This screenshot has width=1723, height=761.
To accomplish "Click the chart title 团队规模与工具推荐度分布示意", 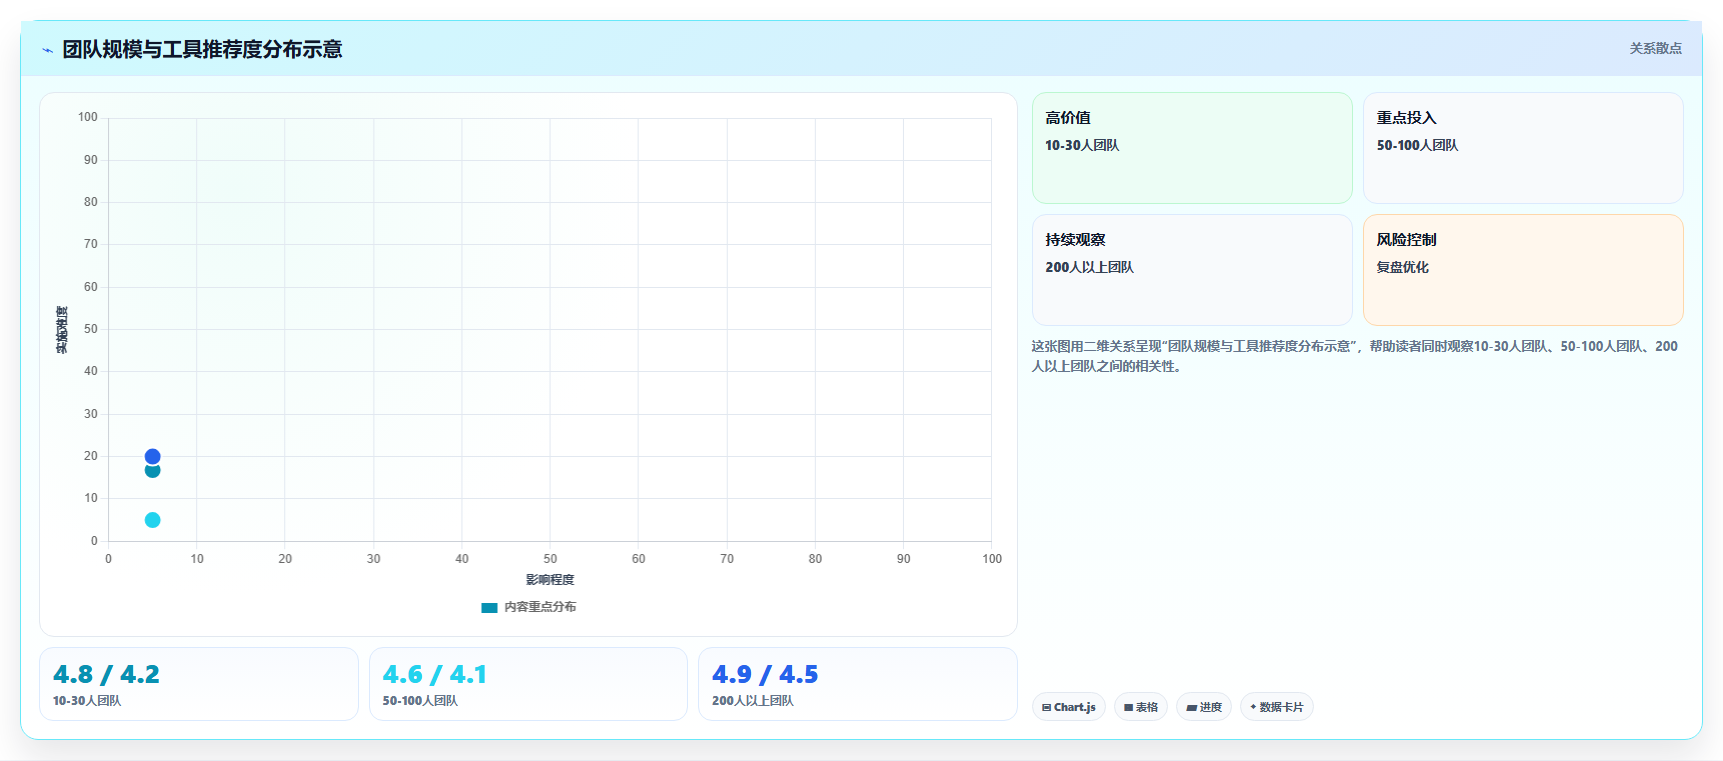I will 202,49.
